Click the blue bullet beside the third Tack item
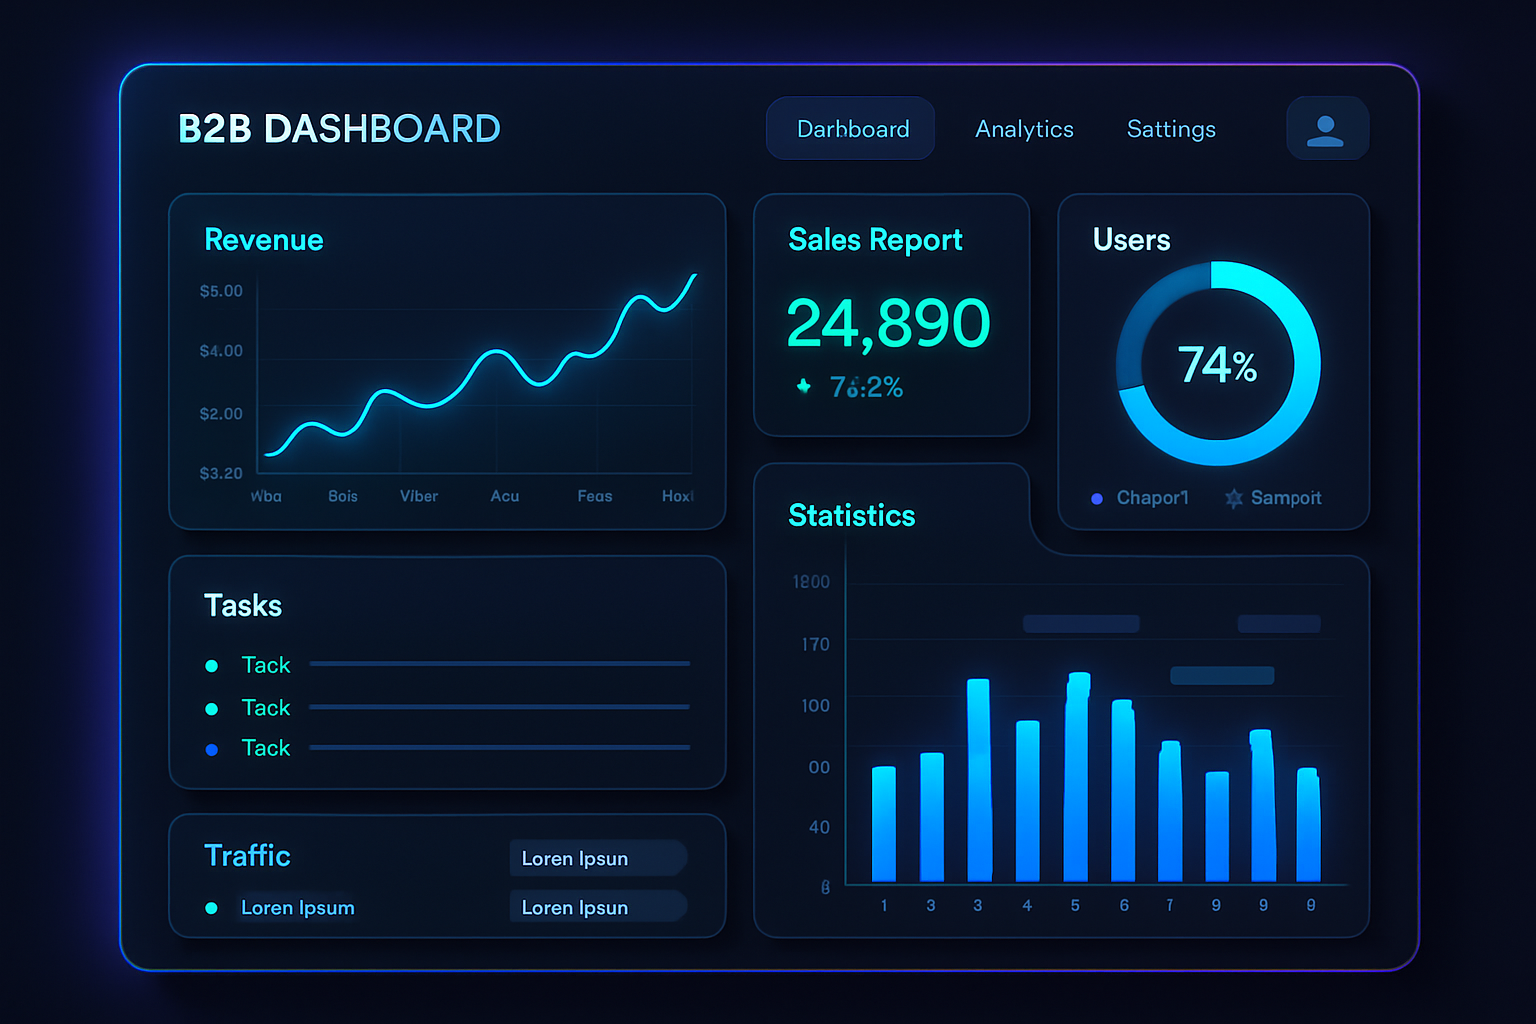Image resolution: width=1536 pixels, height=1024 pixels. pyautogui.click(x=211, y=747)
